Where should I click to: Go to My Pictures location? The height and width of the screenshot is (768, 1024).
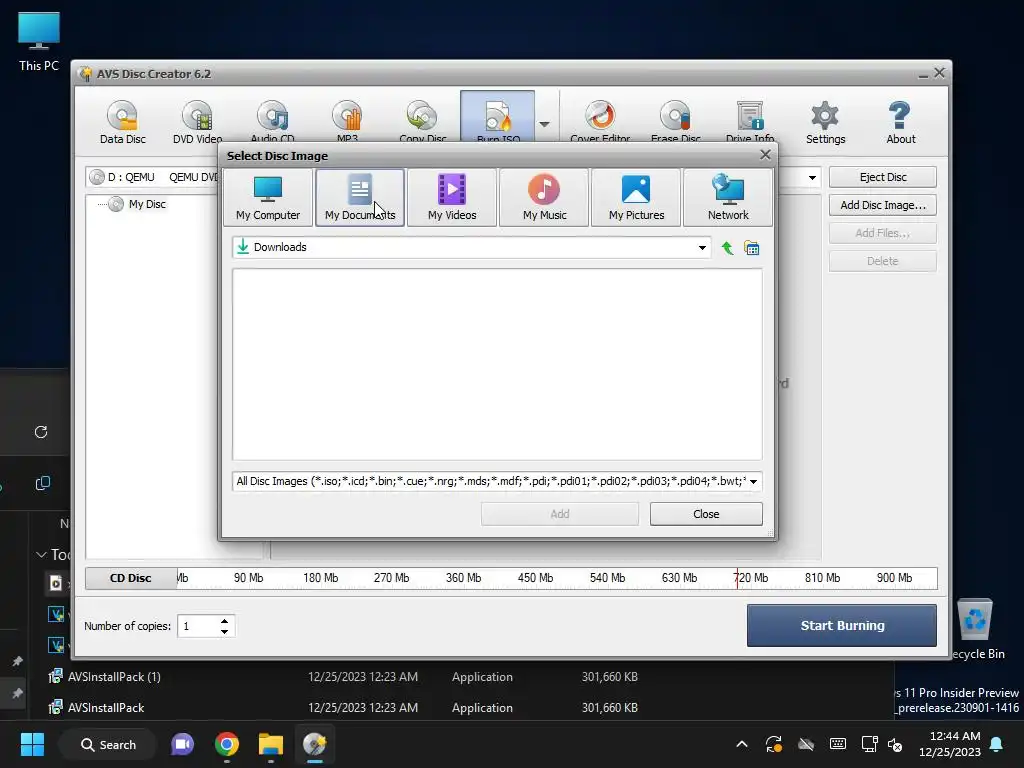pyautogui.click(x=636, y=198)
